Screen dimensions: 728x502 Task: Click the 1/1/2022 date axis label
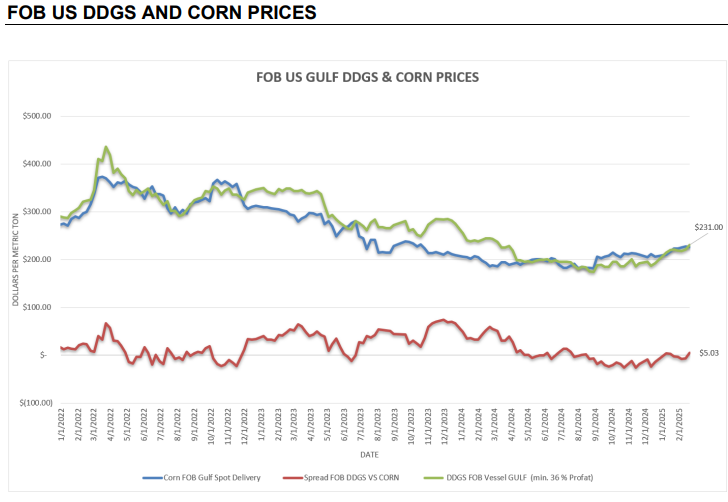[61, 424]
